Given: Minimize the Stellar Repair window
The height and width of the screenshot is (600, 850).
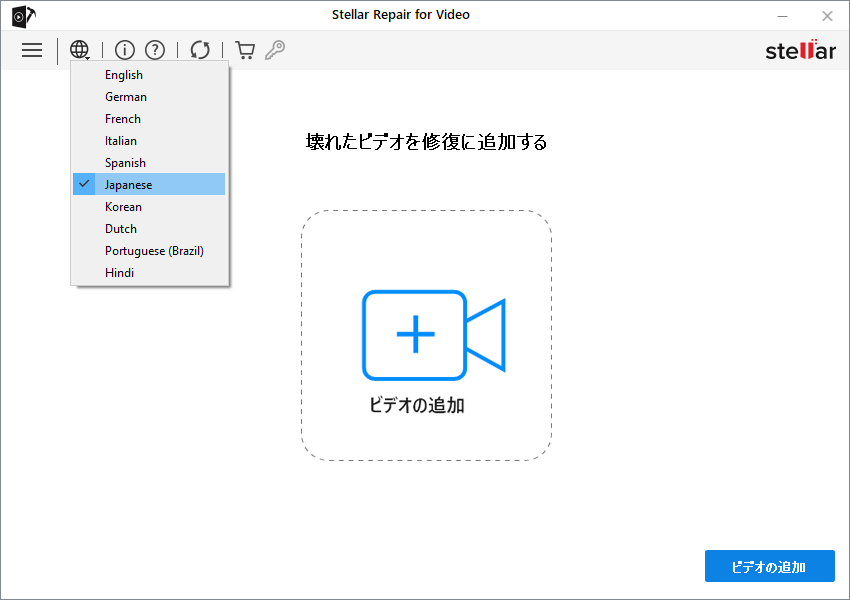Looking at the screenshot, I should (x=782, y=16).
